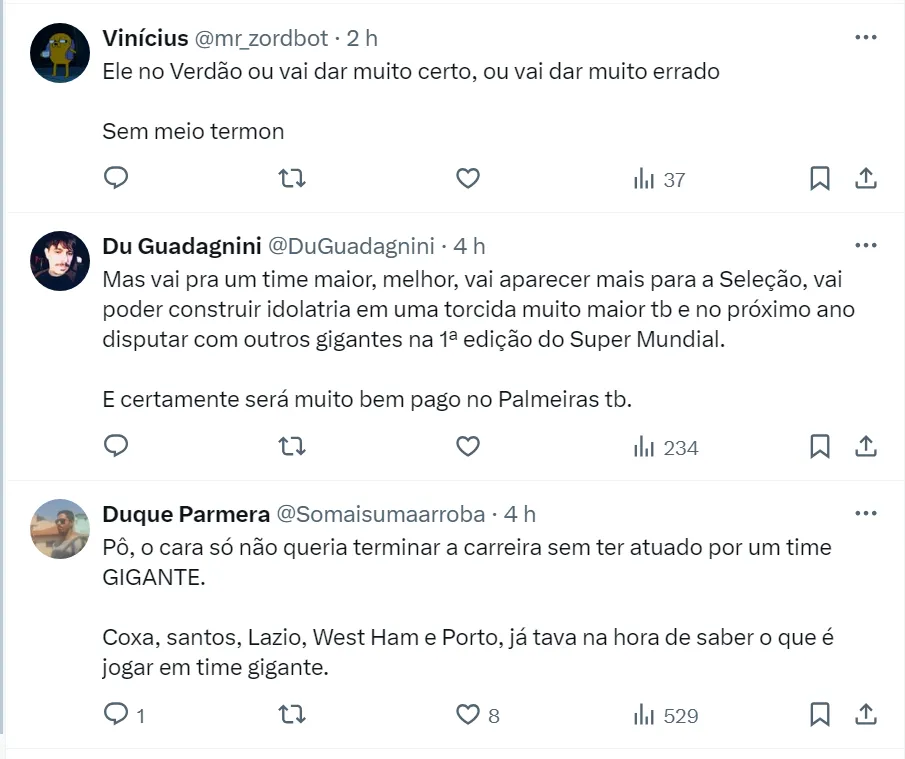This screenshot has height=759, width=905.
Task: Reply to Du Guadagnini's tweet
Action: [x=117, y=447]
